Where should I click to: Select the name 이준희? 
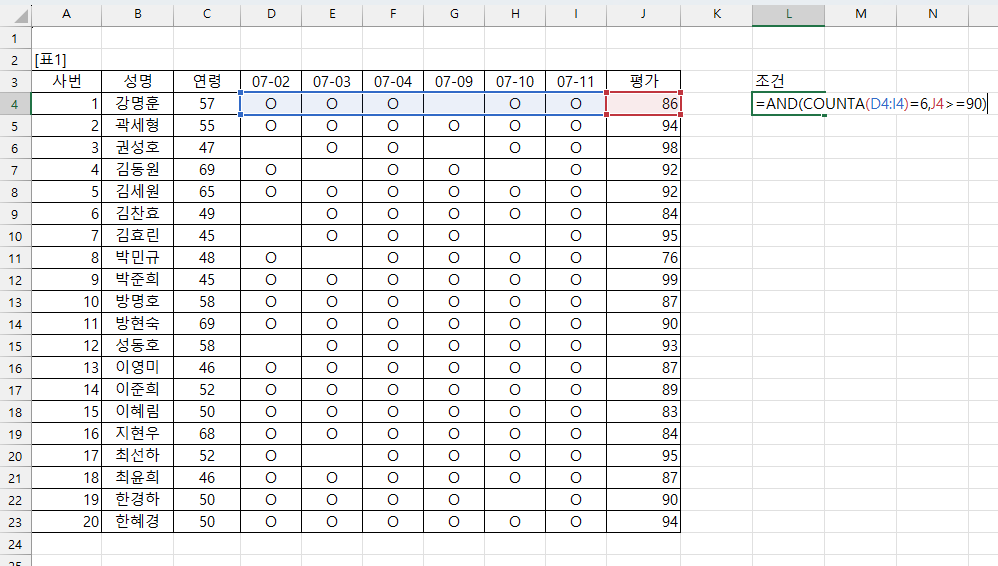[x=137, y=390]
